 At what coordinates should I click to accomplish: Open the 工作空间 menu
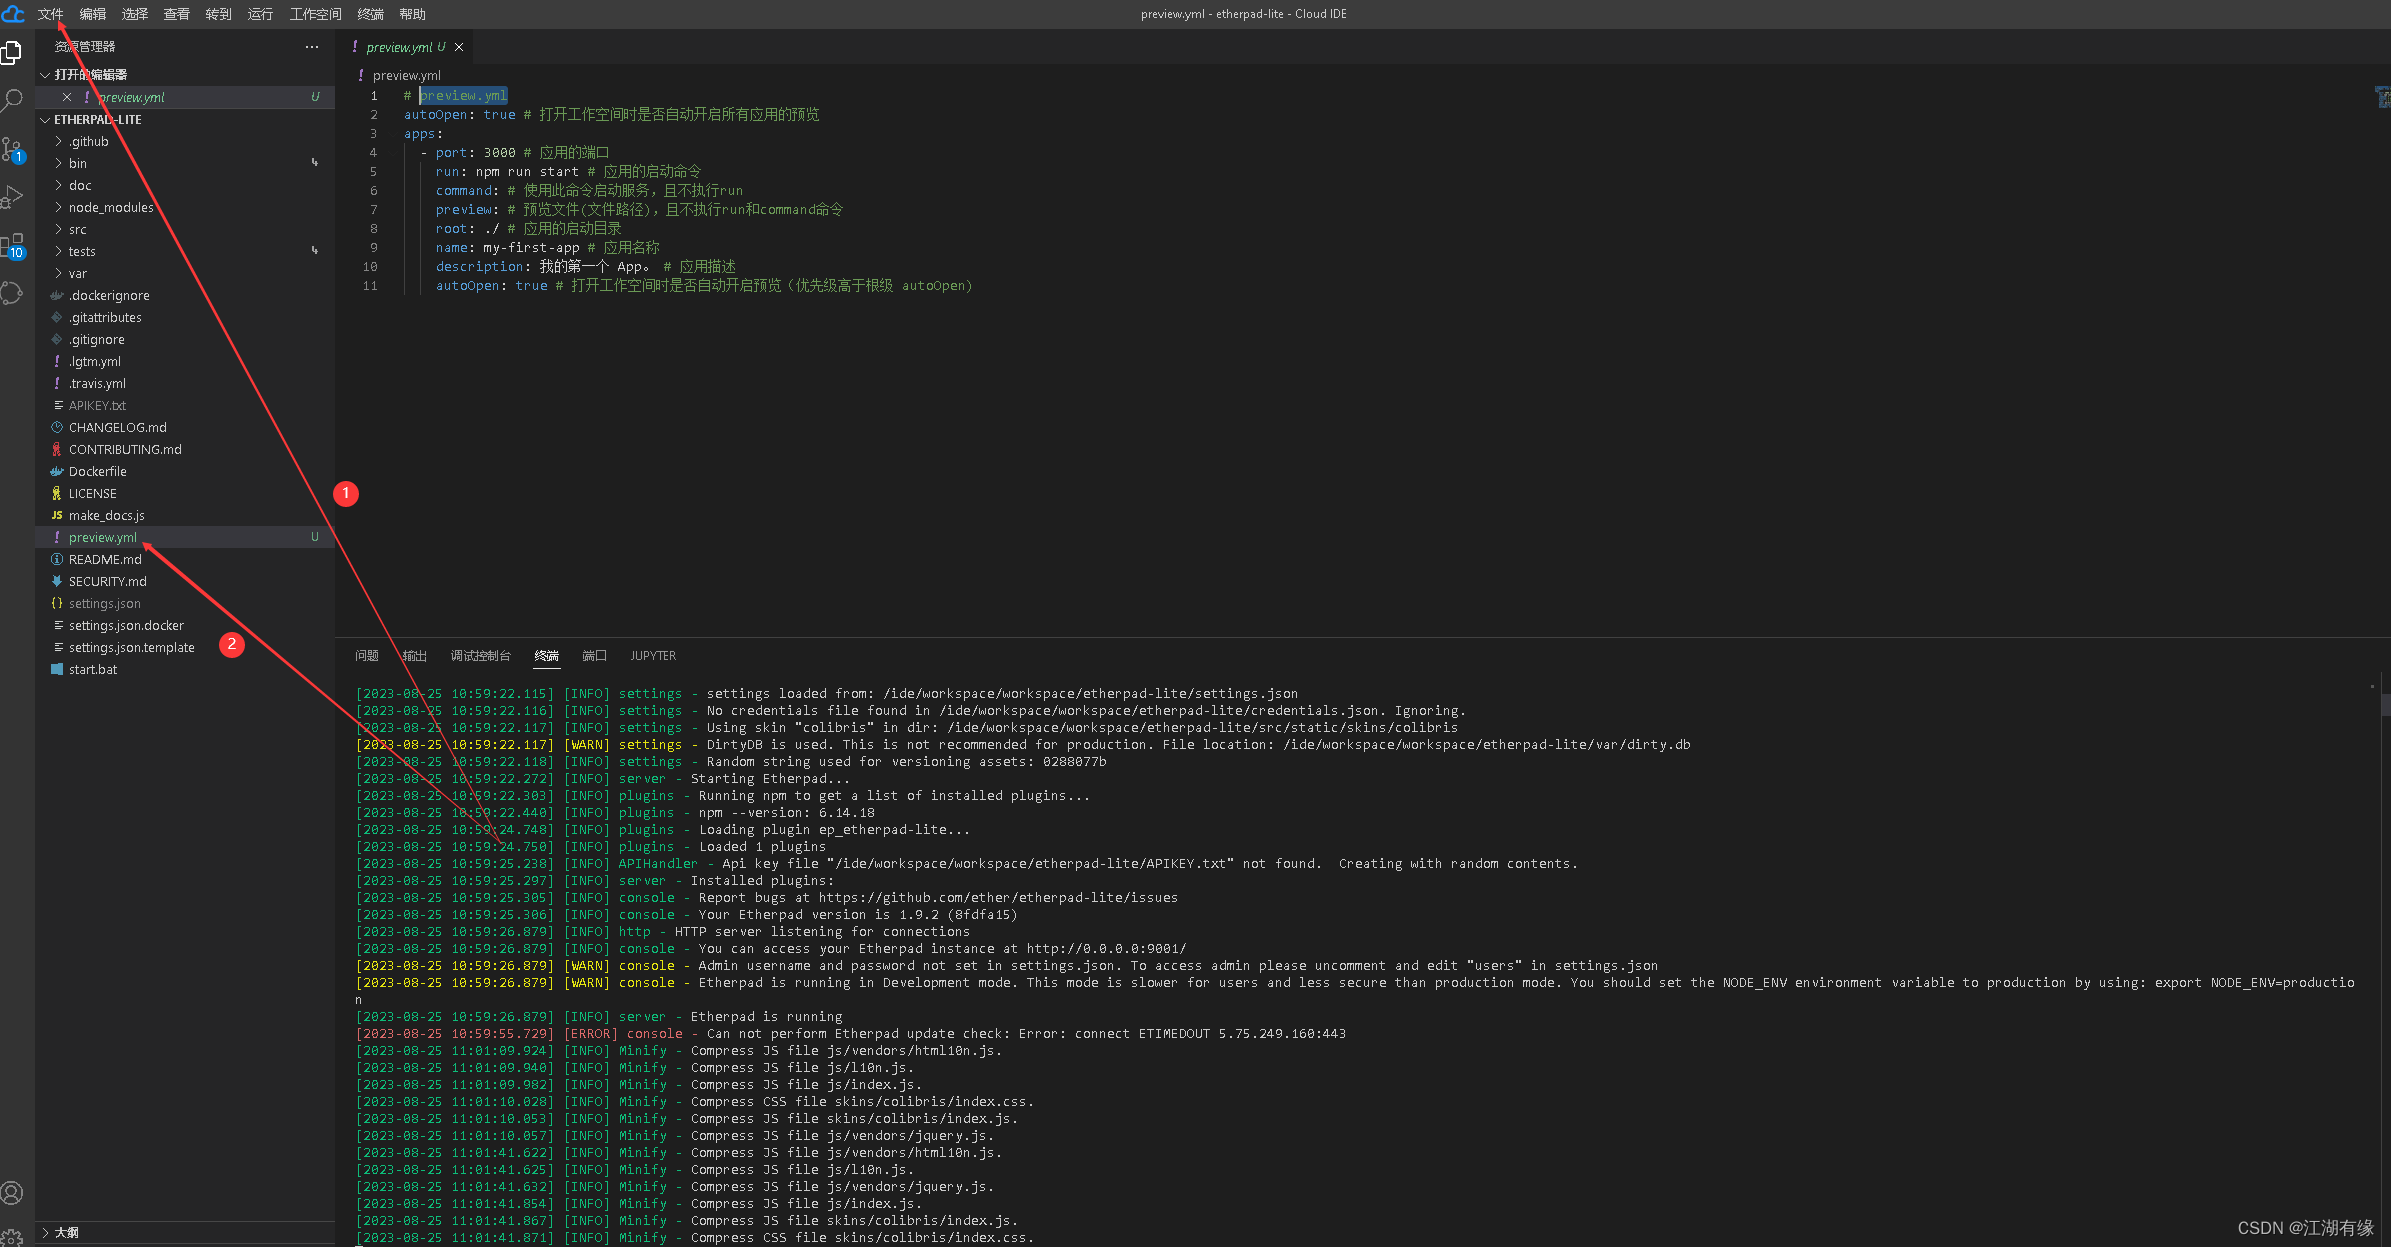coord(316,14)
